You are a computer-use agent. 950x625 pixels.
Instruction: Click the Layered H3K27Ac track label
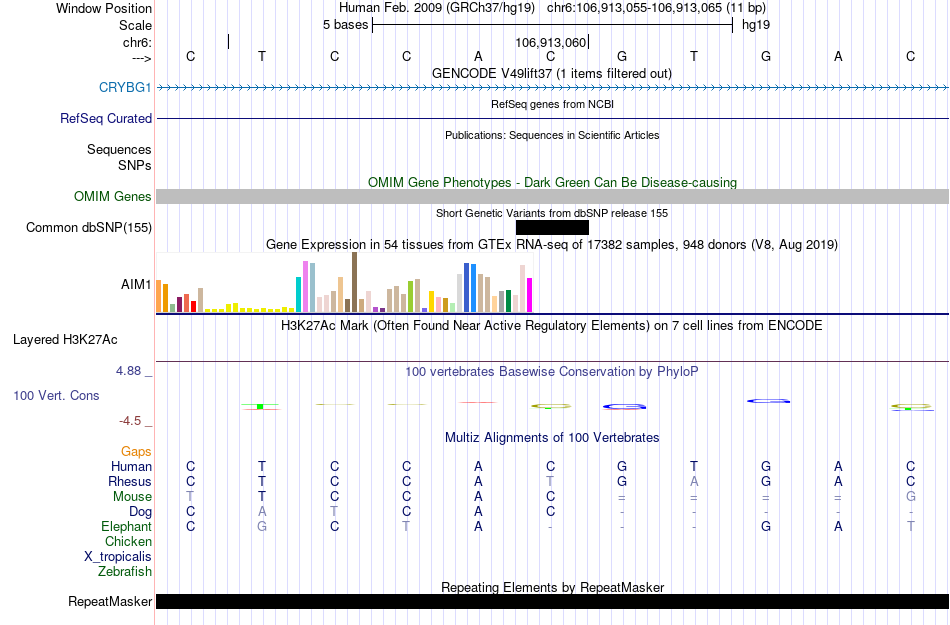coord(65,340)
